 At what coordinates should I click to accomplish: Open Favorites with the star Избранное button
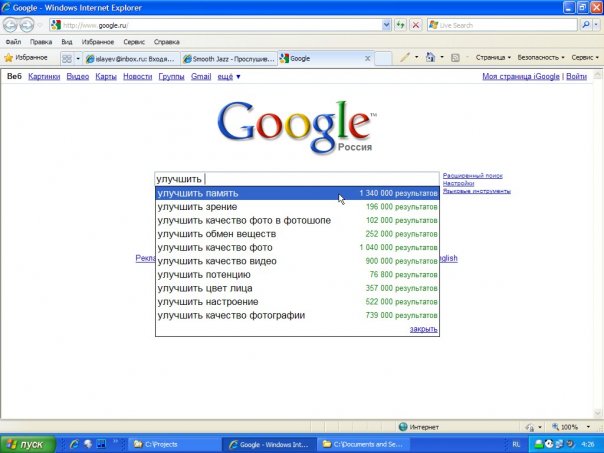(27, 58)
